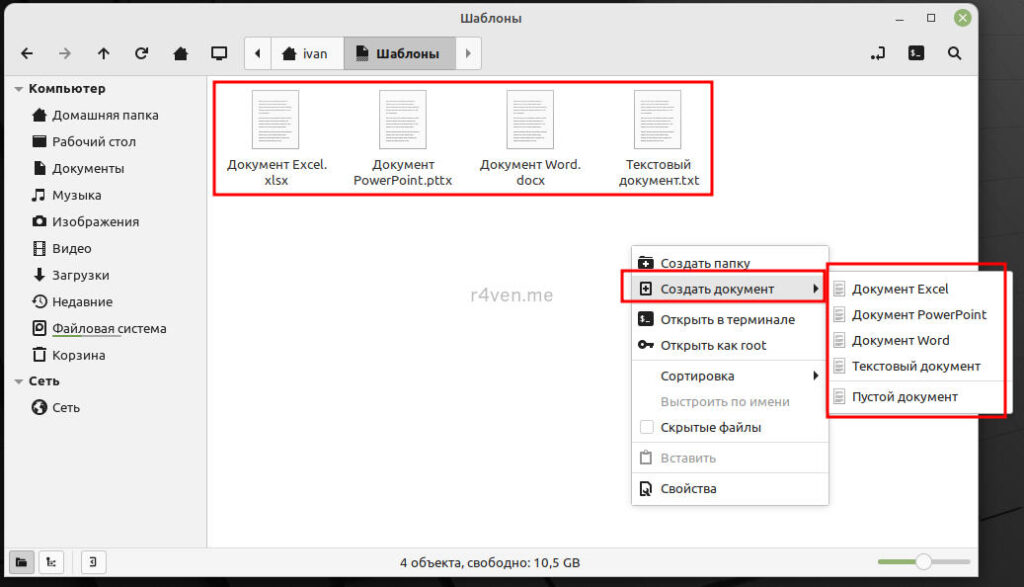The image size is (1024, 587).
Task: Open terminal from toolbar icon
Action: click(x=916, y=53)
